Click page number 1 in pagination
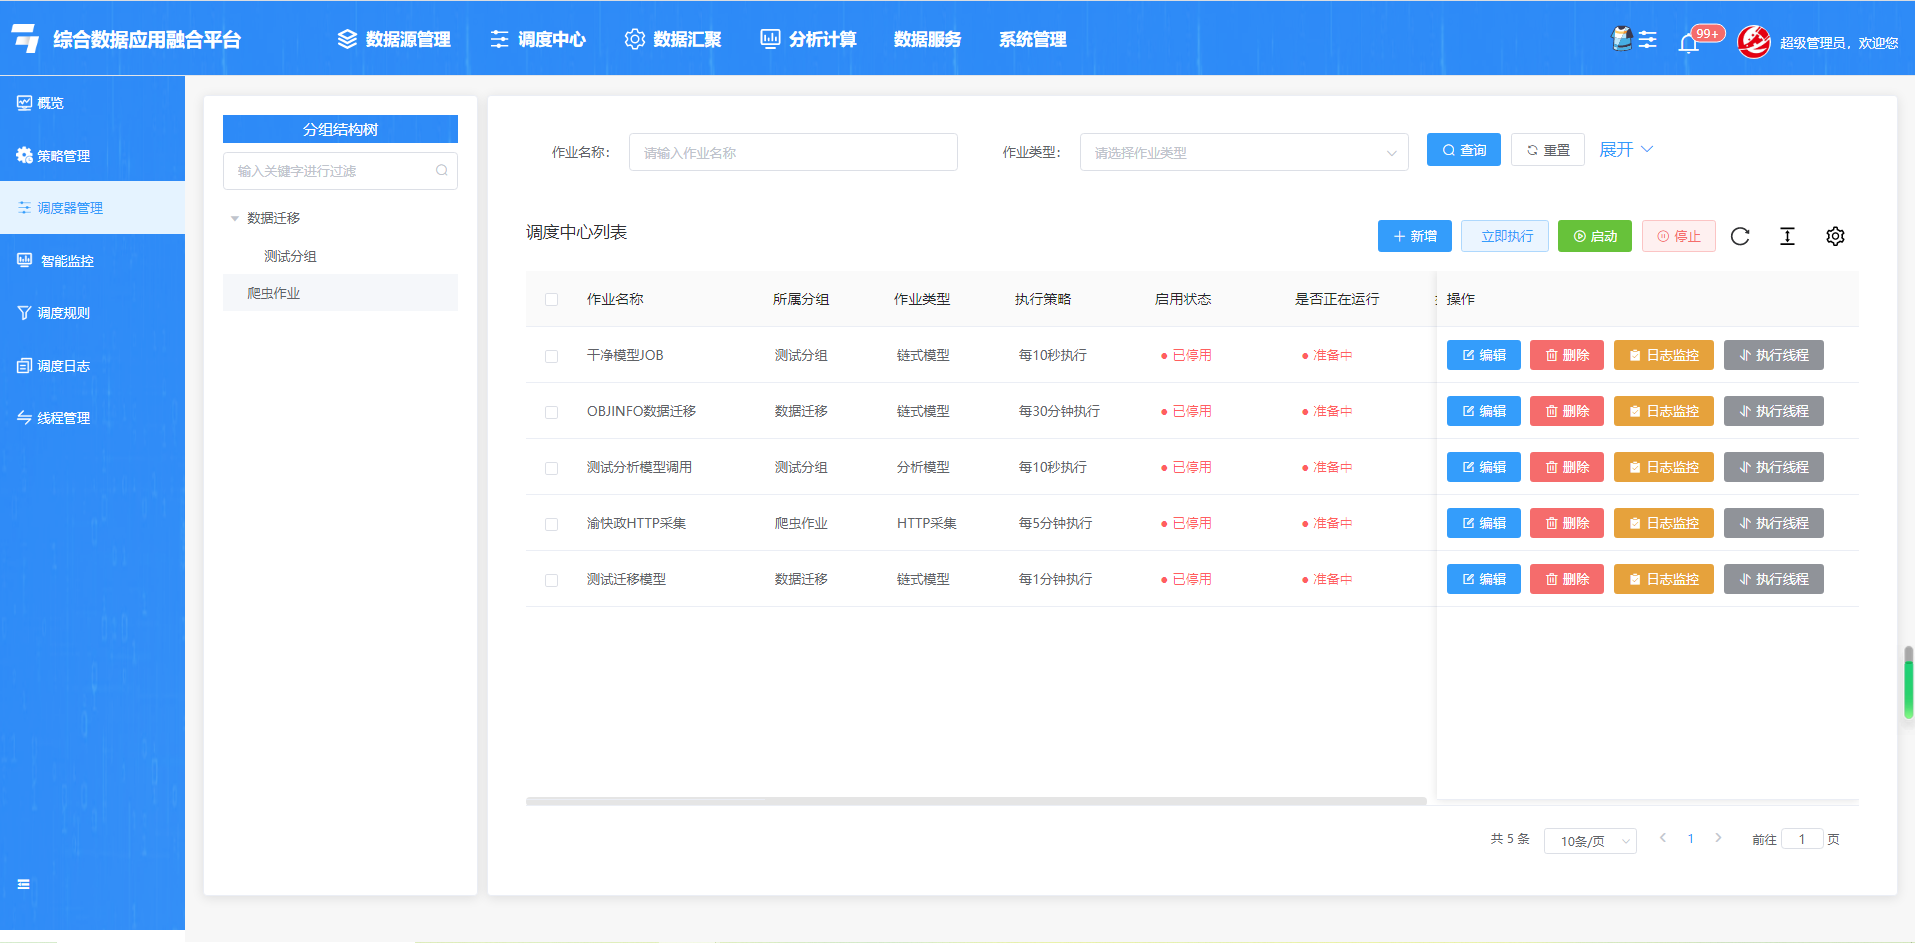Image resolution: width=1915 pixels, height=943 pixels. click(1691, 839)
